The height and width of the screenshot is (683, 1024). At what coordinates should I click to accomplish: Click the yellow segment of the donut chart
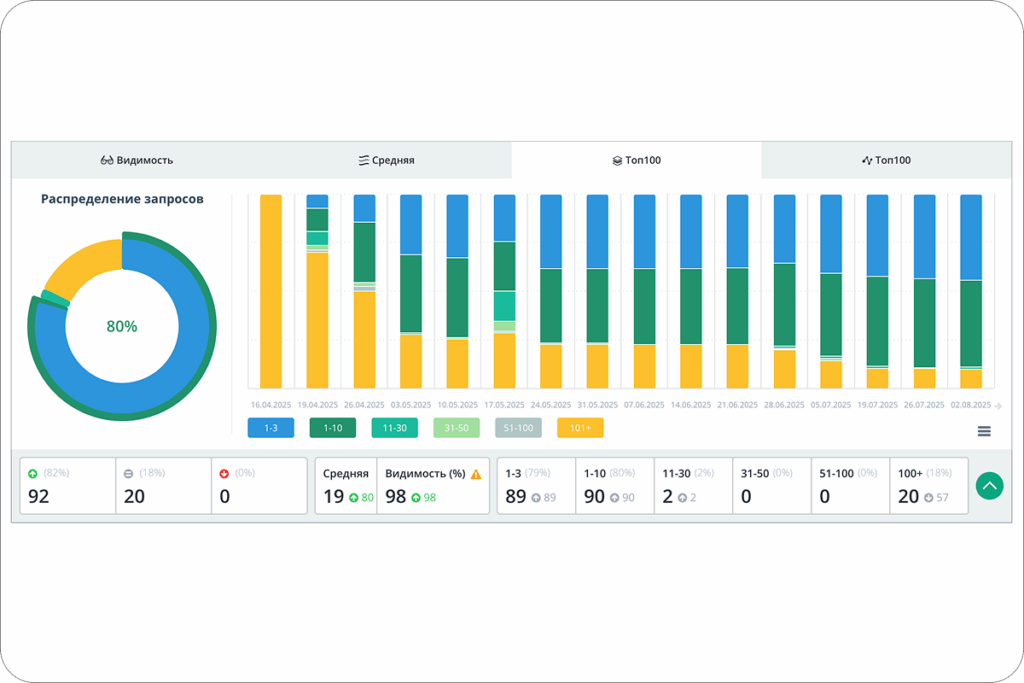[x=88, y=267]
